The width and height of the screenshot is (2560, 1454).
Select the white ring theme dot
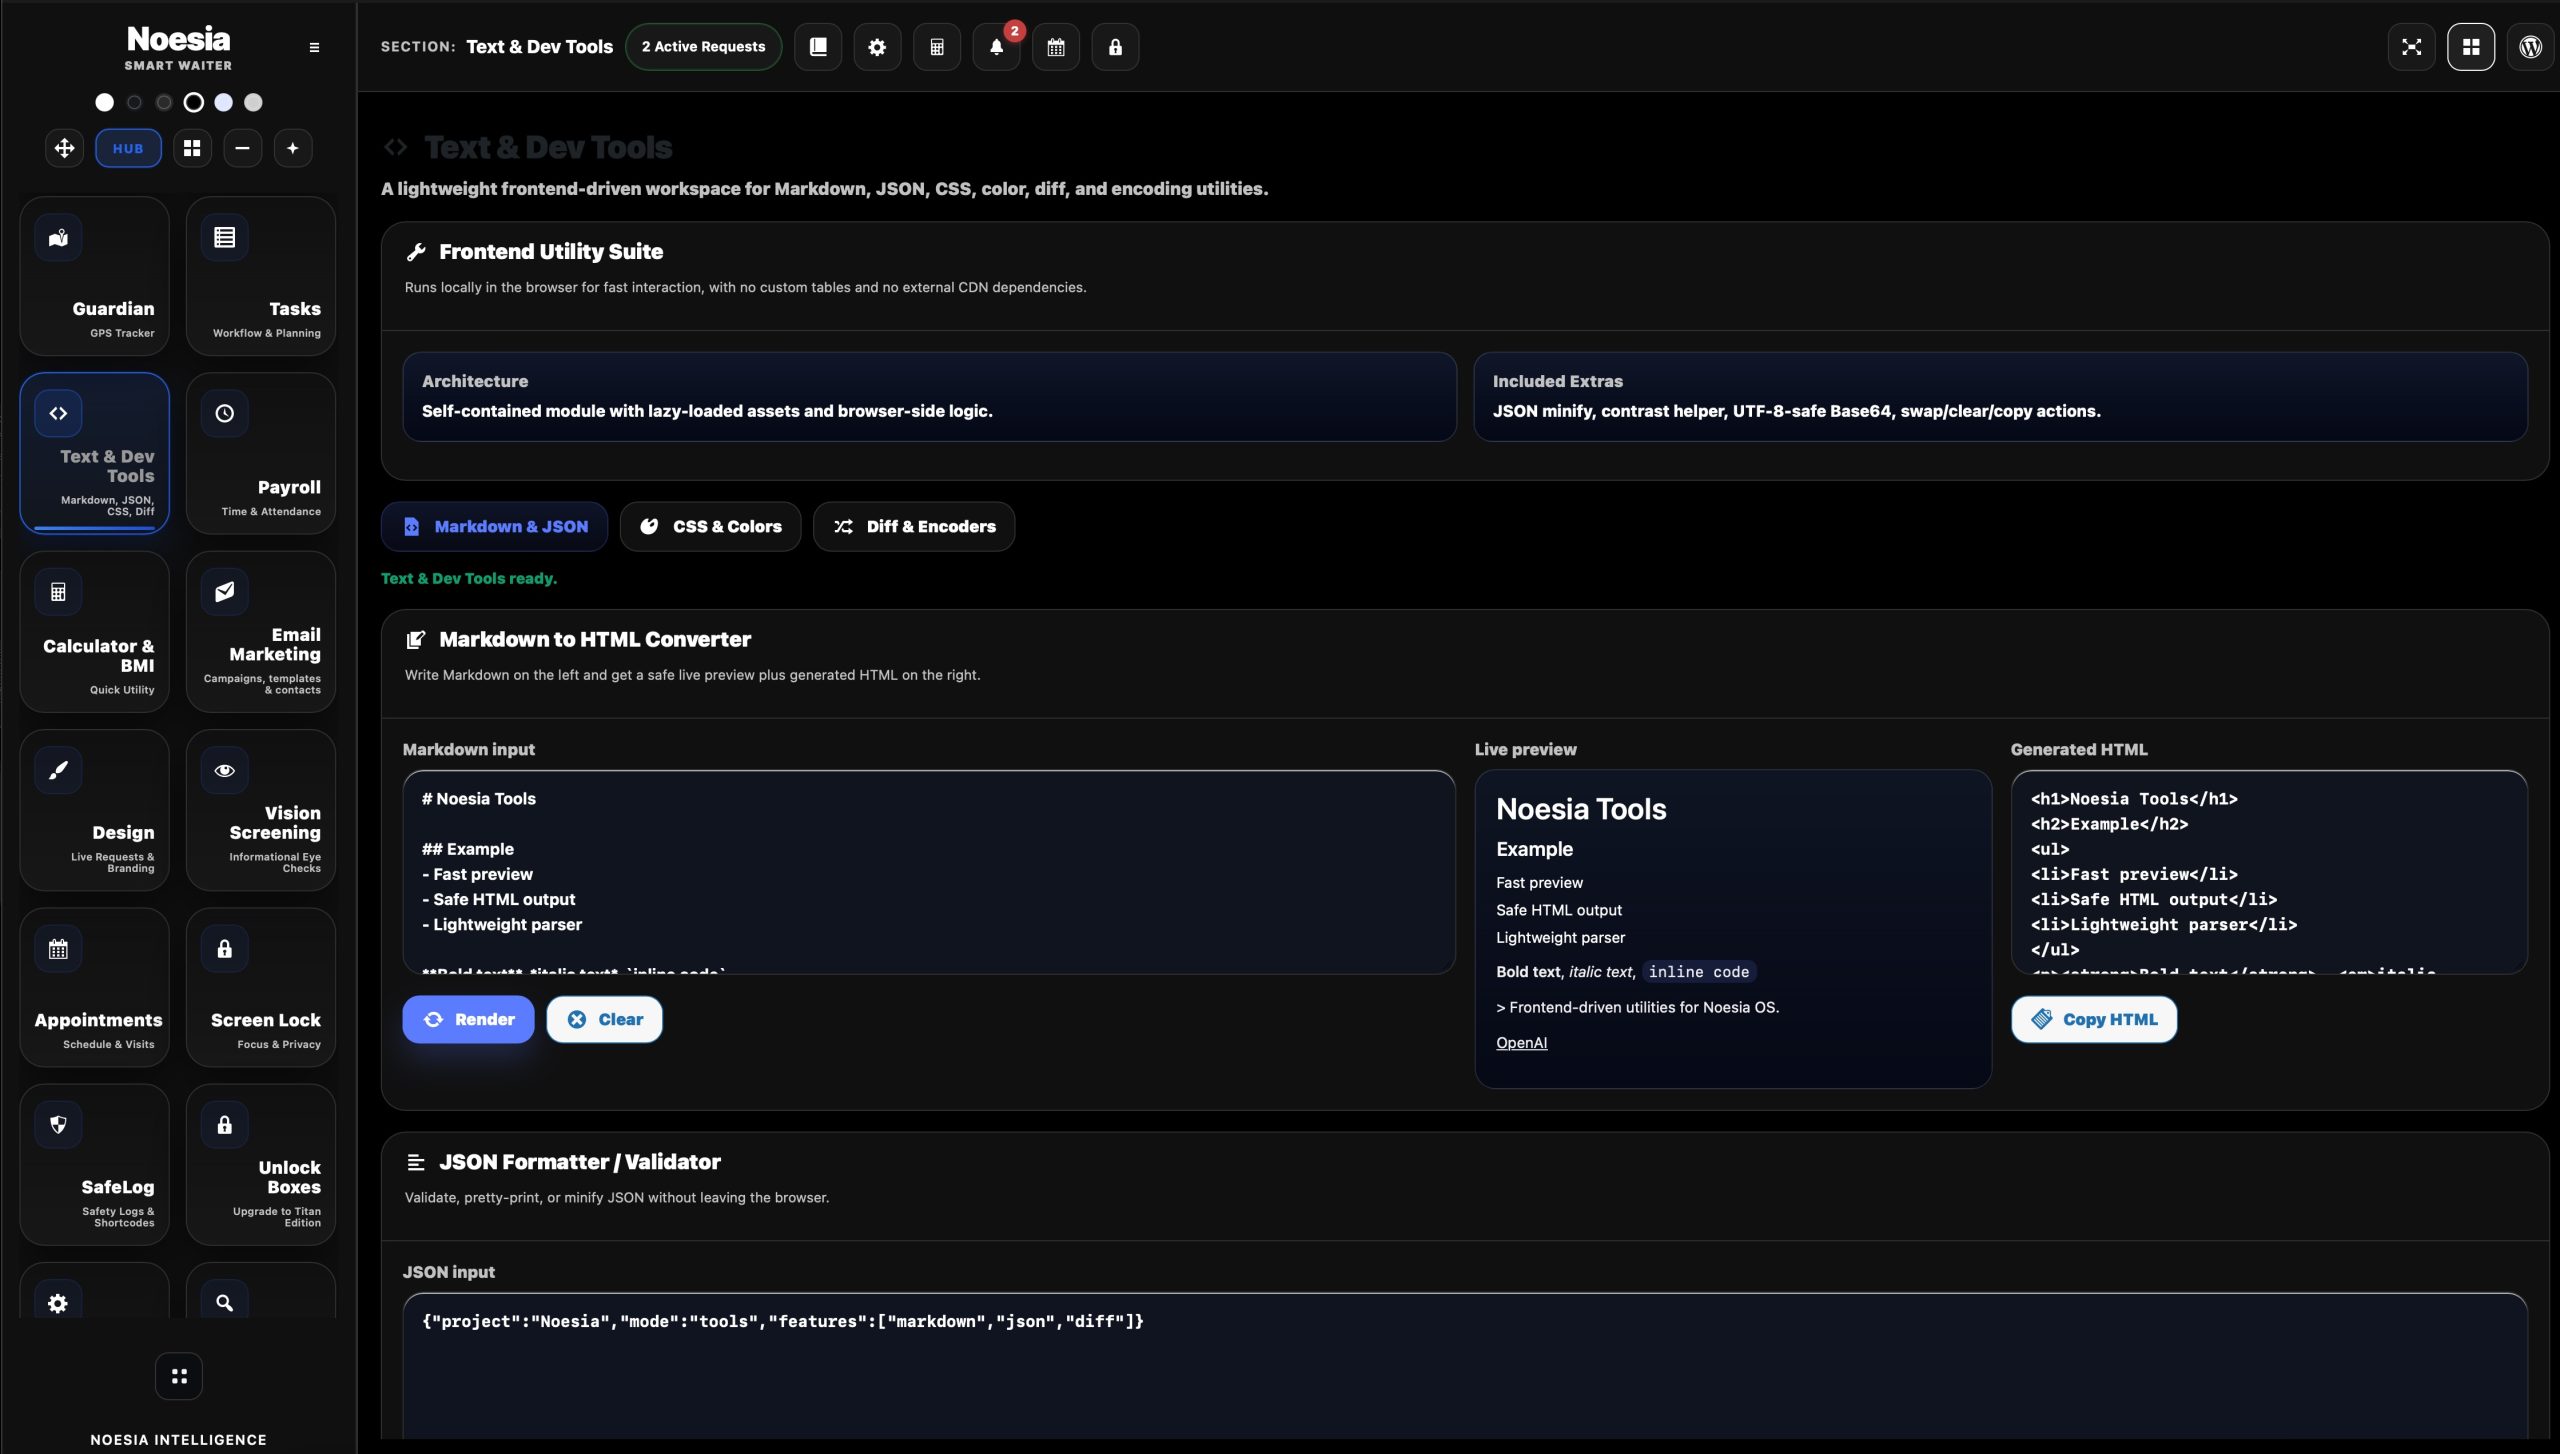[x=194, y=102]
